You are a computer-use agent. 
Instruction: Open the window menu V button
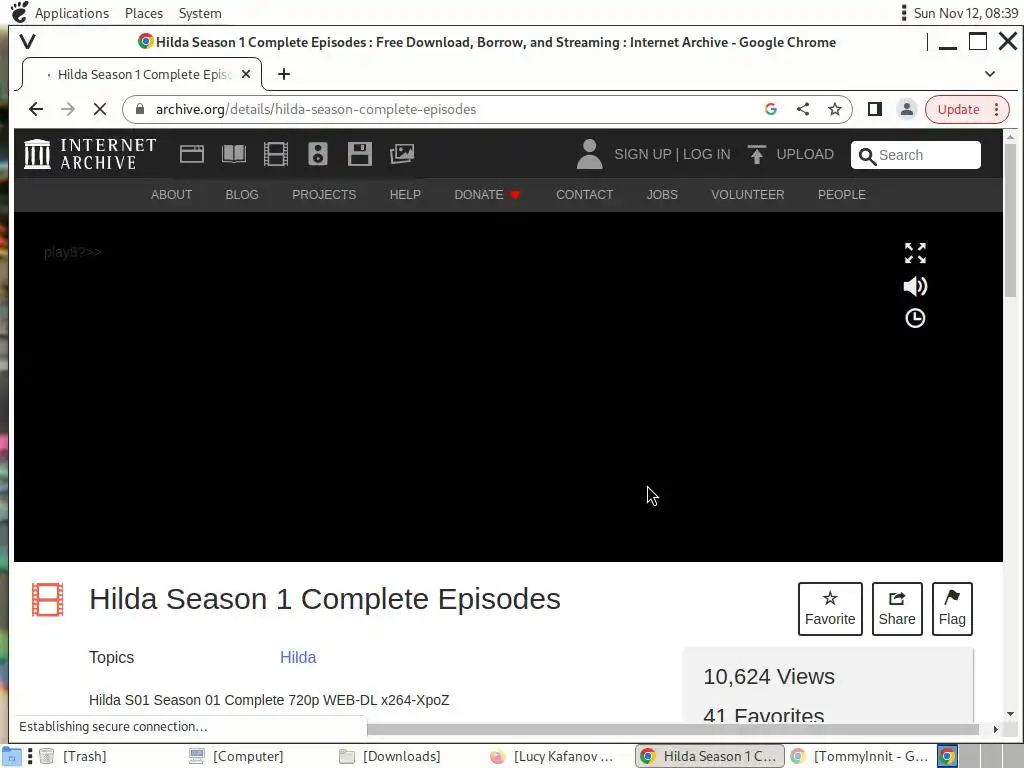pyautogui.click(x=27, y=42)
